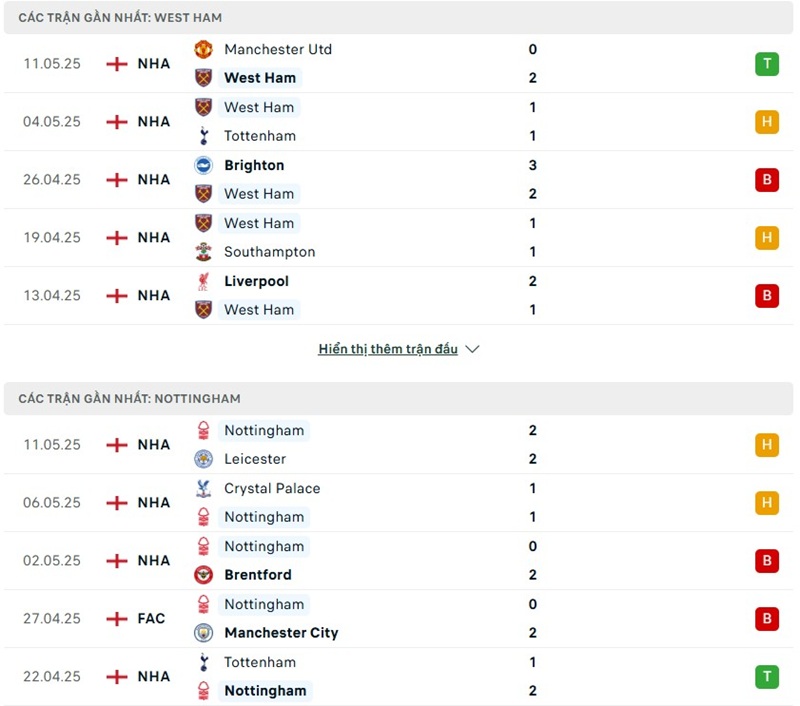Open the FAC competition label on 27.04.25
This screenshot has height=706, width=800.
point(152,619)
